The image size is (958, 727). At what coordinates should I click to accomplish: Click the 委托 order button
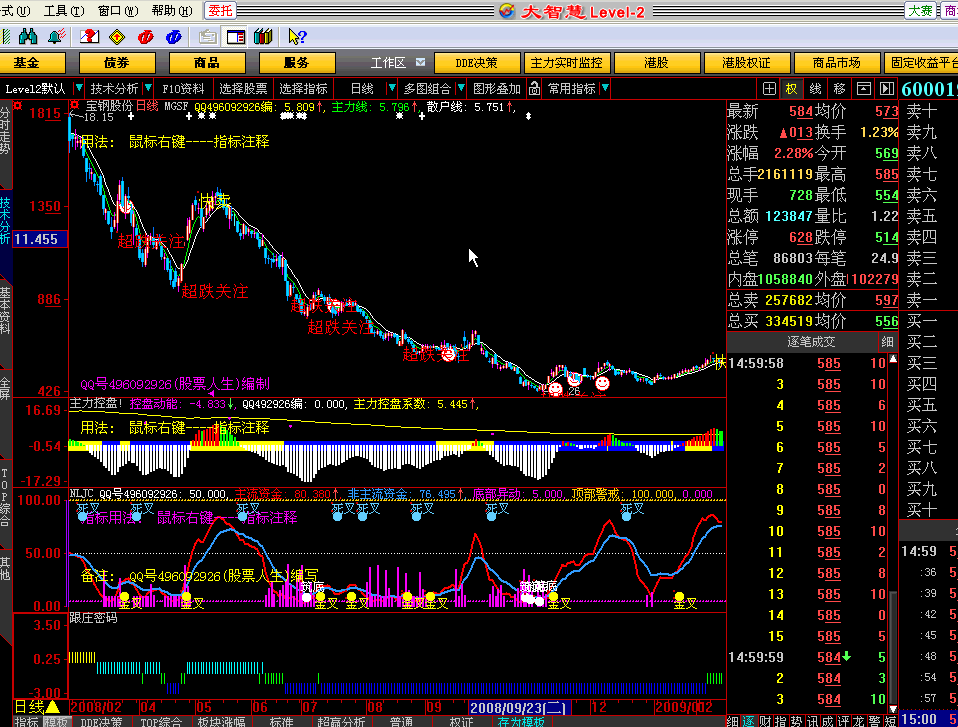point(220,10)
